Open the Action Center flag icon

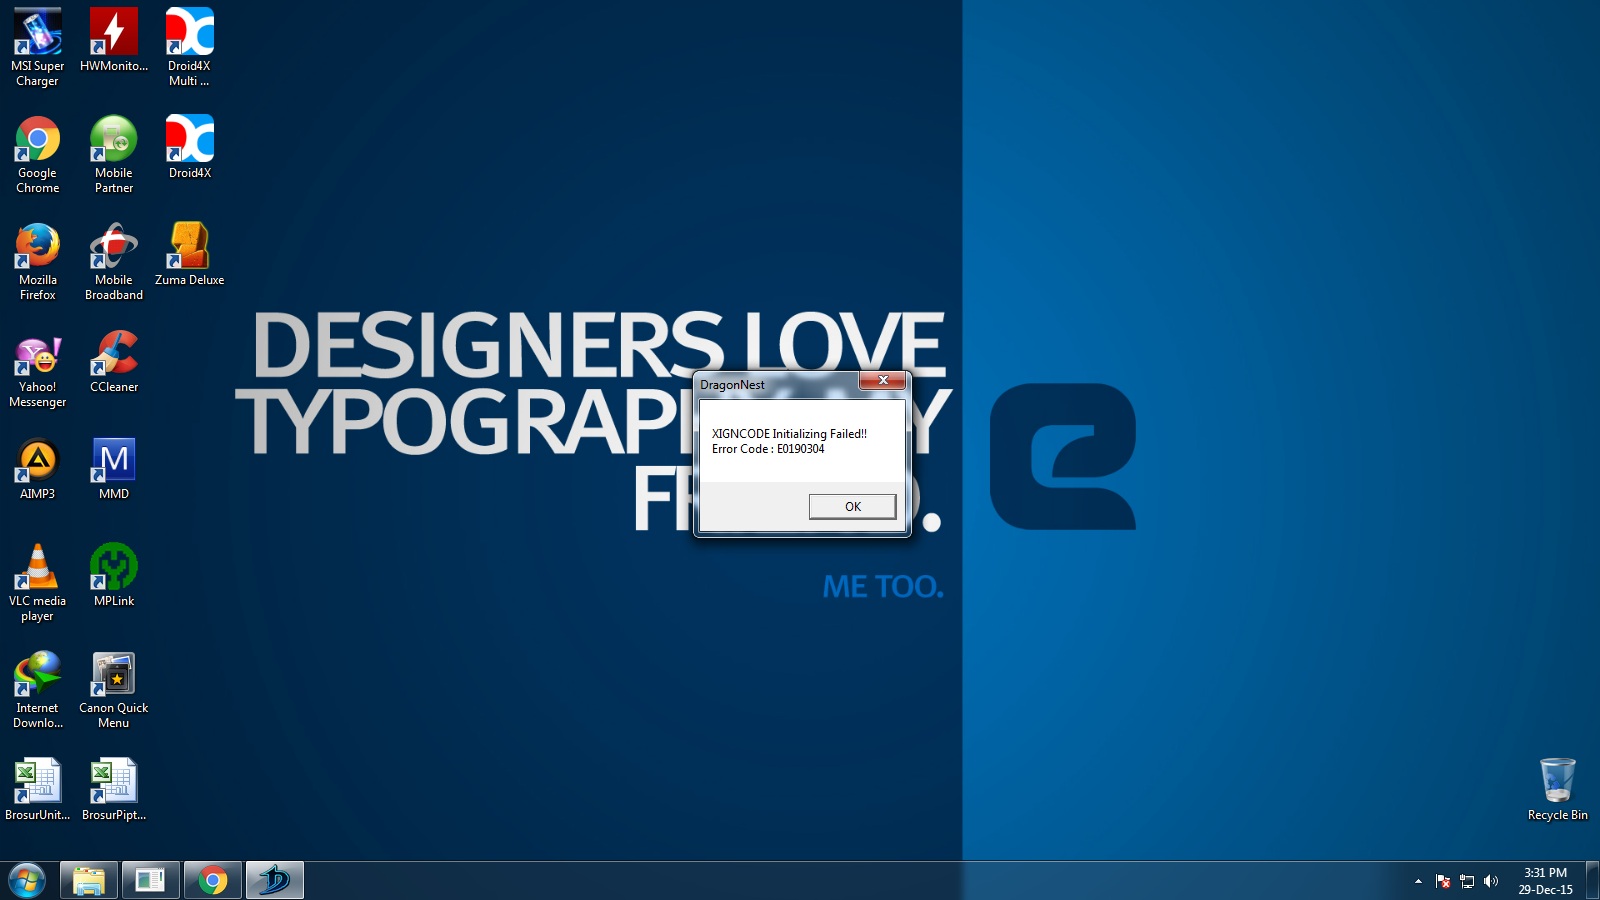point(1442,881)
